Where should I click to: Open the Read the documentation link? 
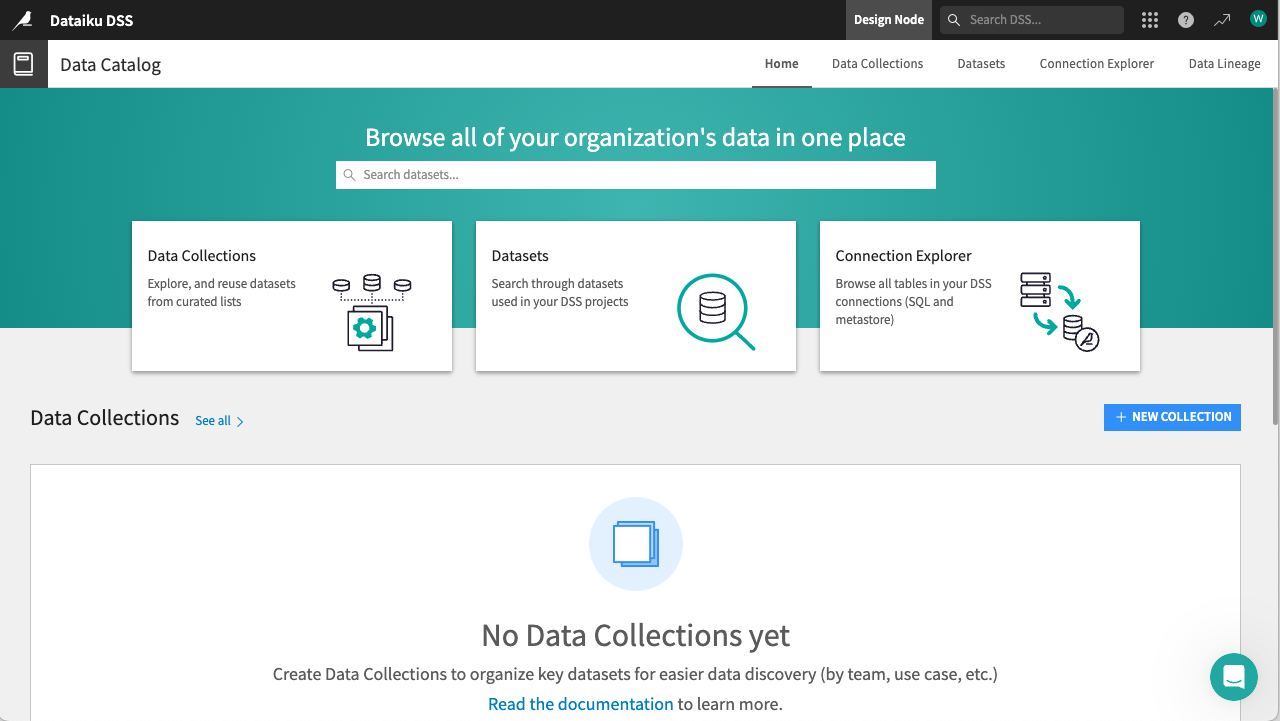(581, 704)
